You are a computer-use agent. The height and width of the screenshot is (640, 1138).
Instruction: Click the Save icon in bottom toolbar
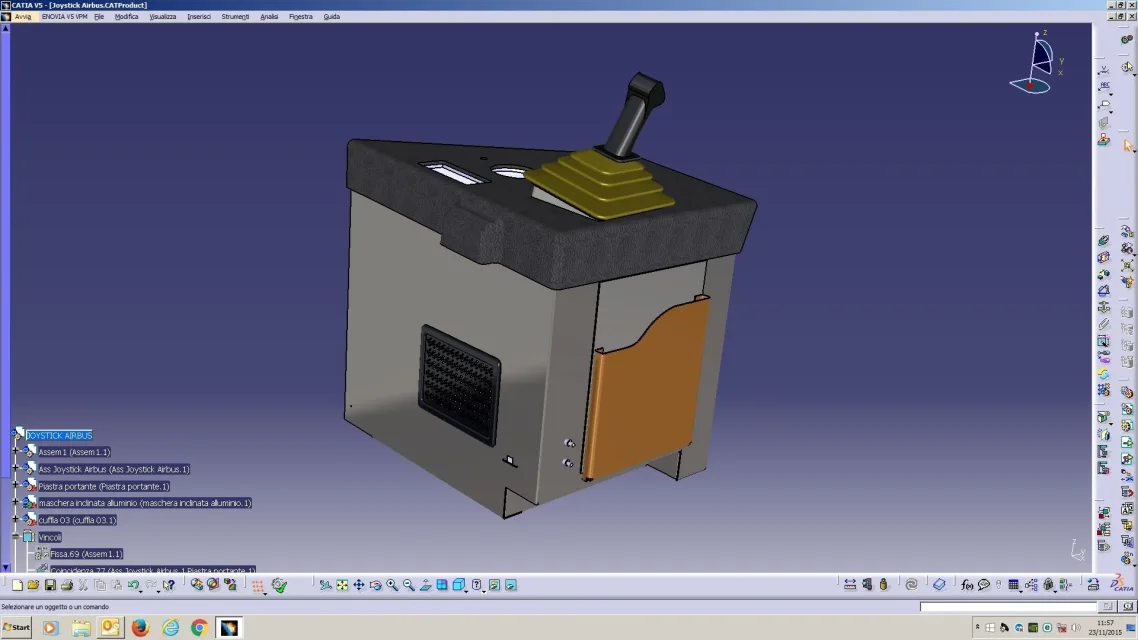click(50, 585)
